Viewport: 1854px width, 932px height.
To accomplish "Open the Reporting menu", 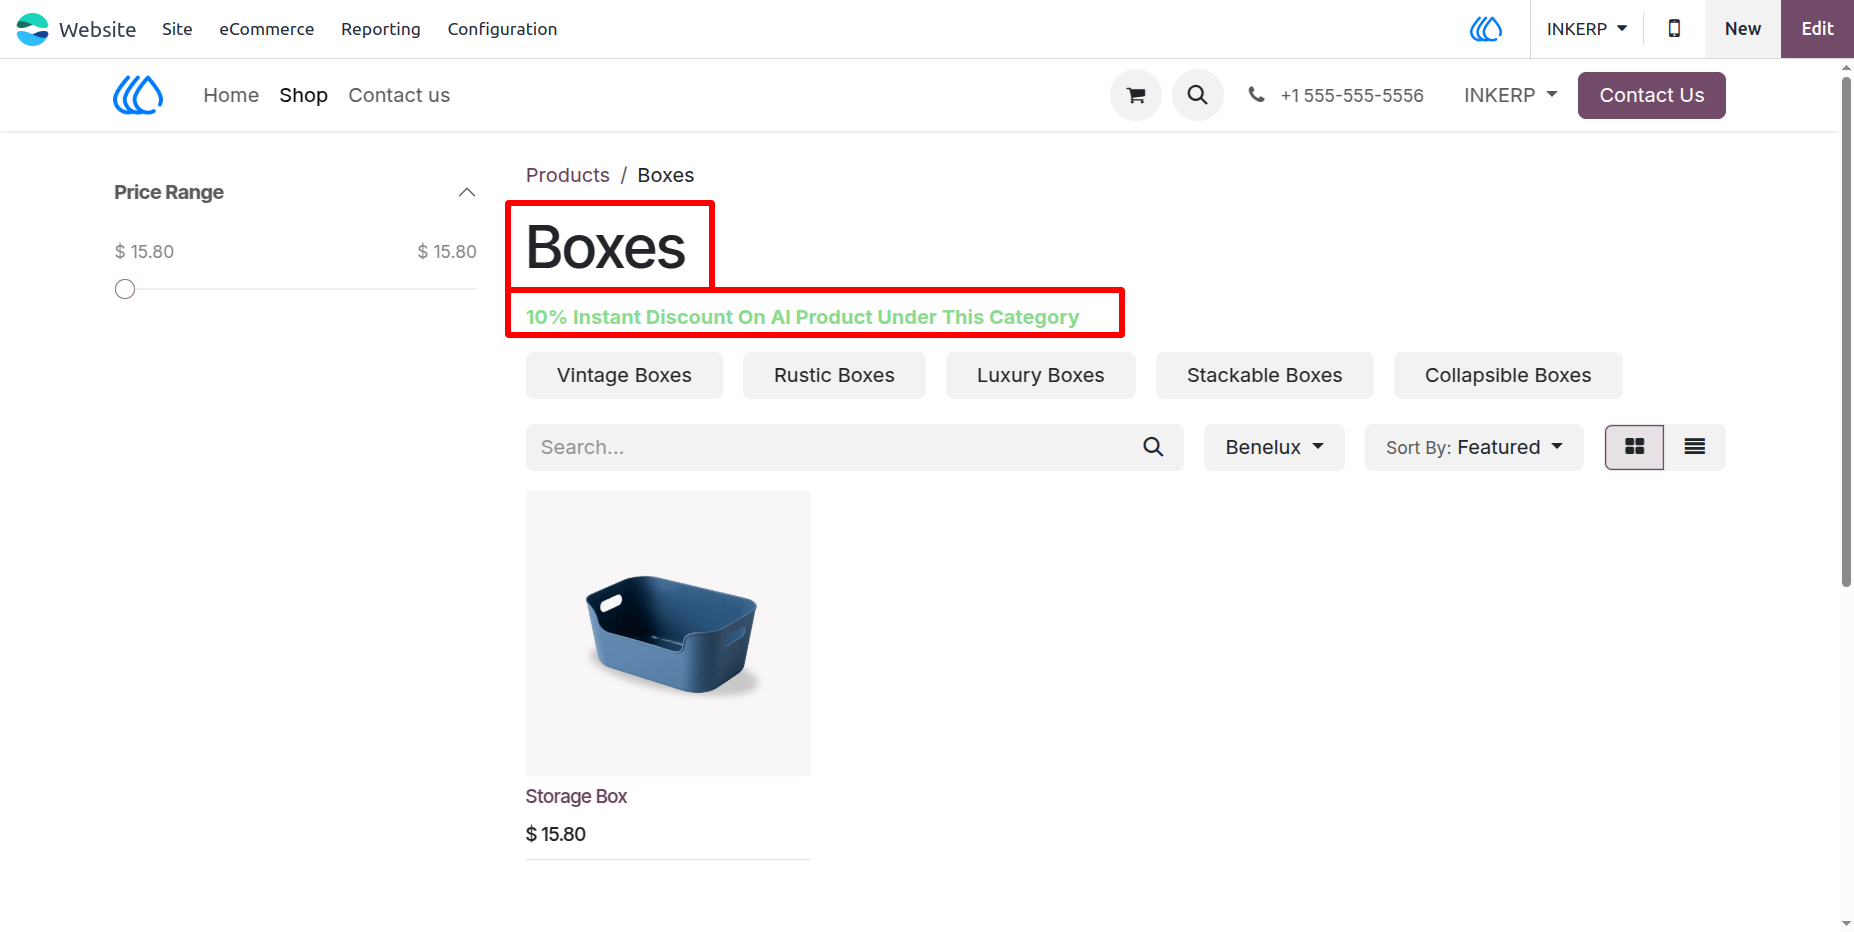I will [381, 29].
